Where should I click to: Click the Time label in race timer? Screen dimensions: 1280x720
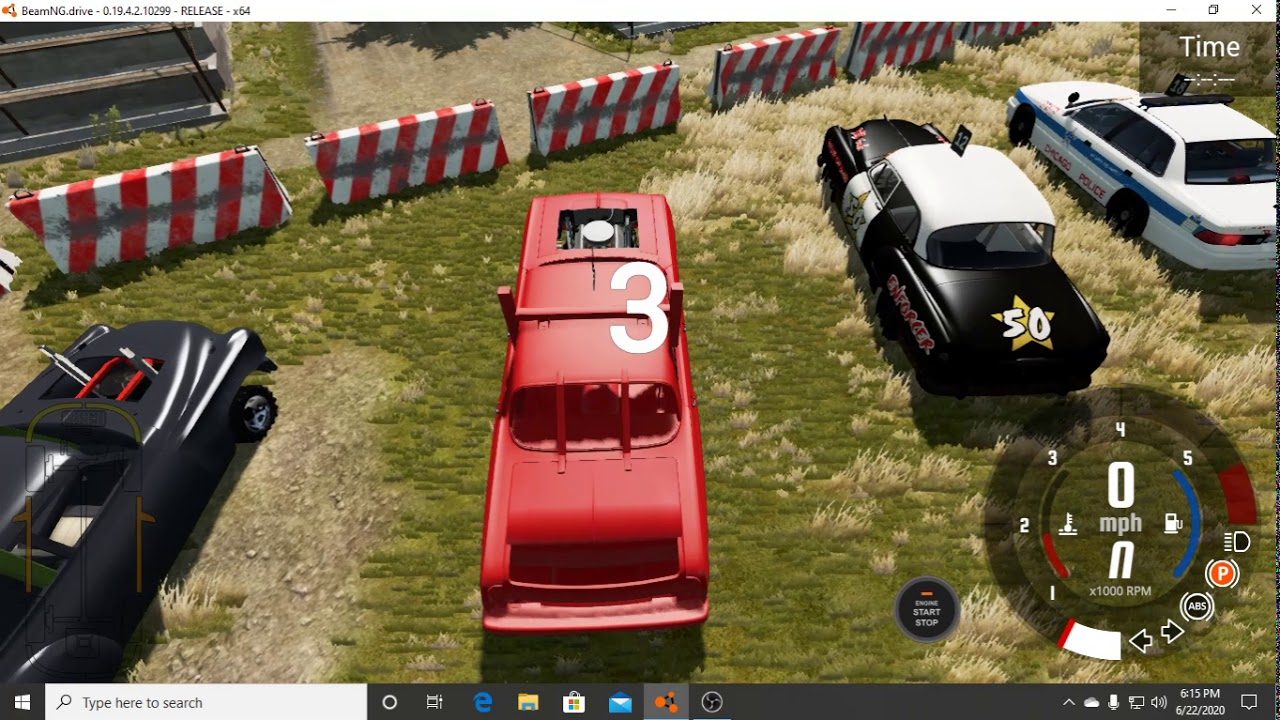click(x=1209, y=47)
